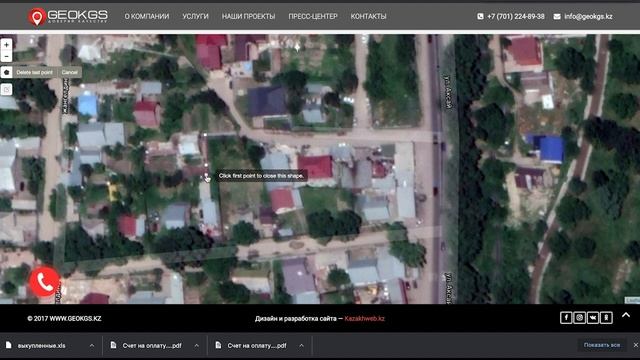Screen dimensions: 640x360
Task: Click Delete last point button
Action: coord(34,72)
